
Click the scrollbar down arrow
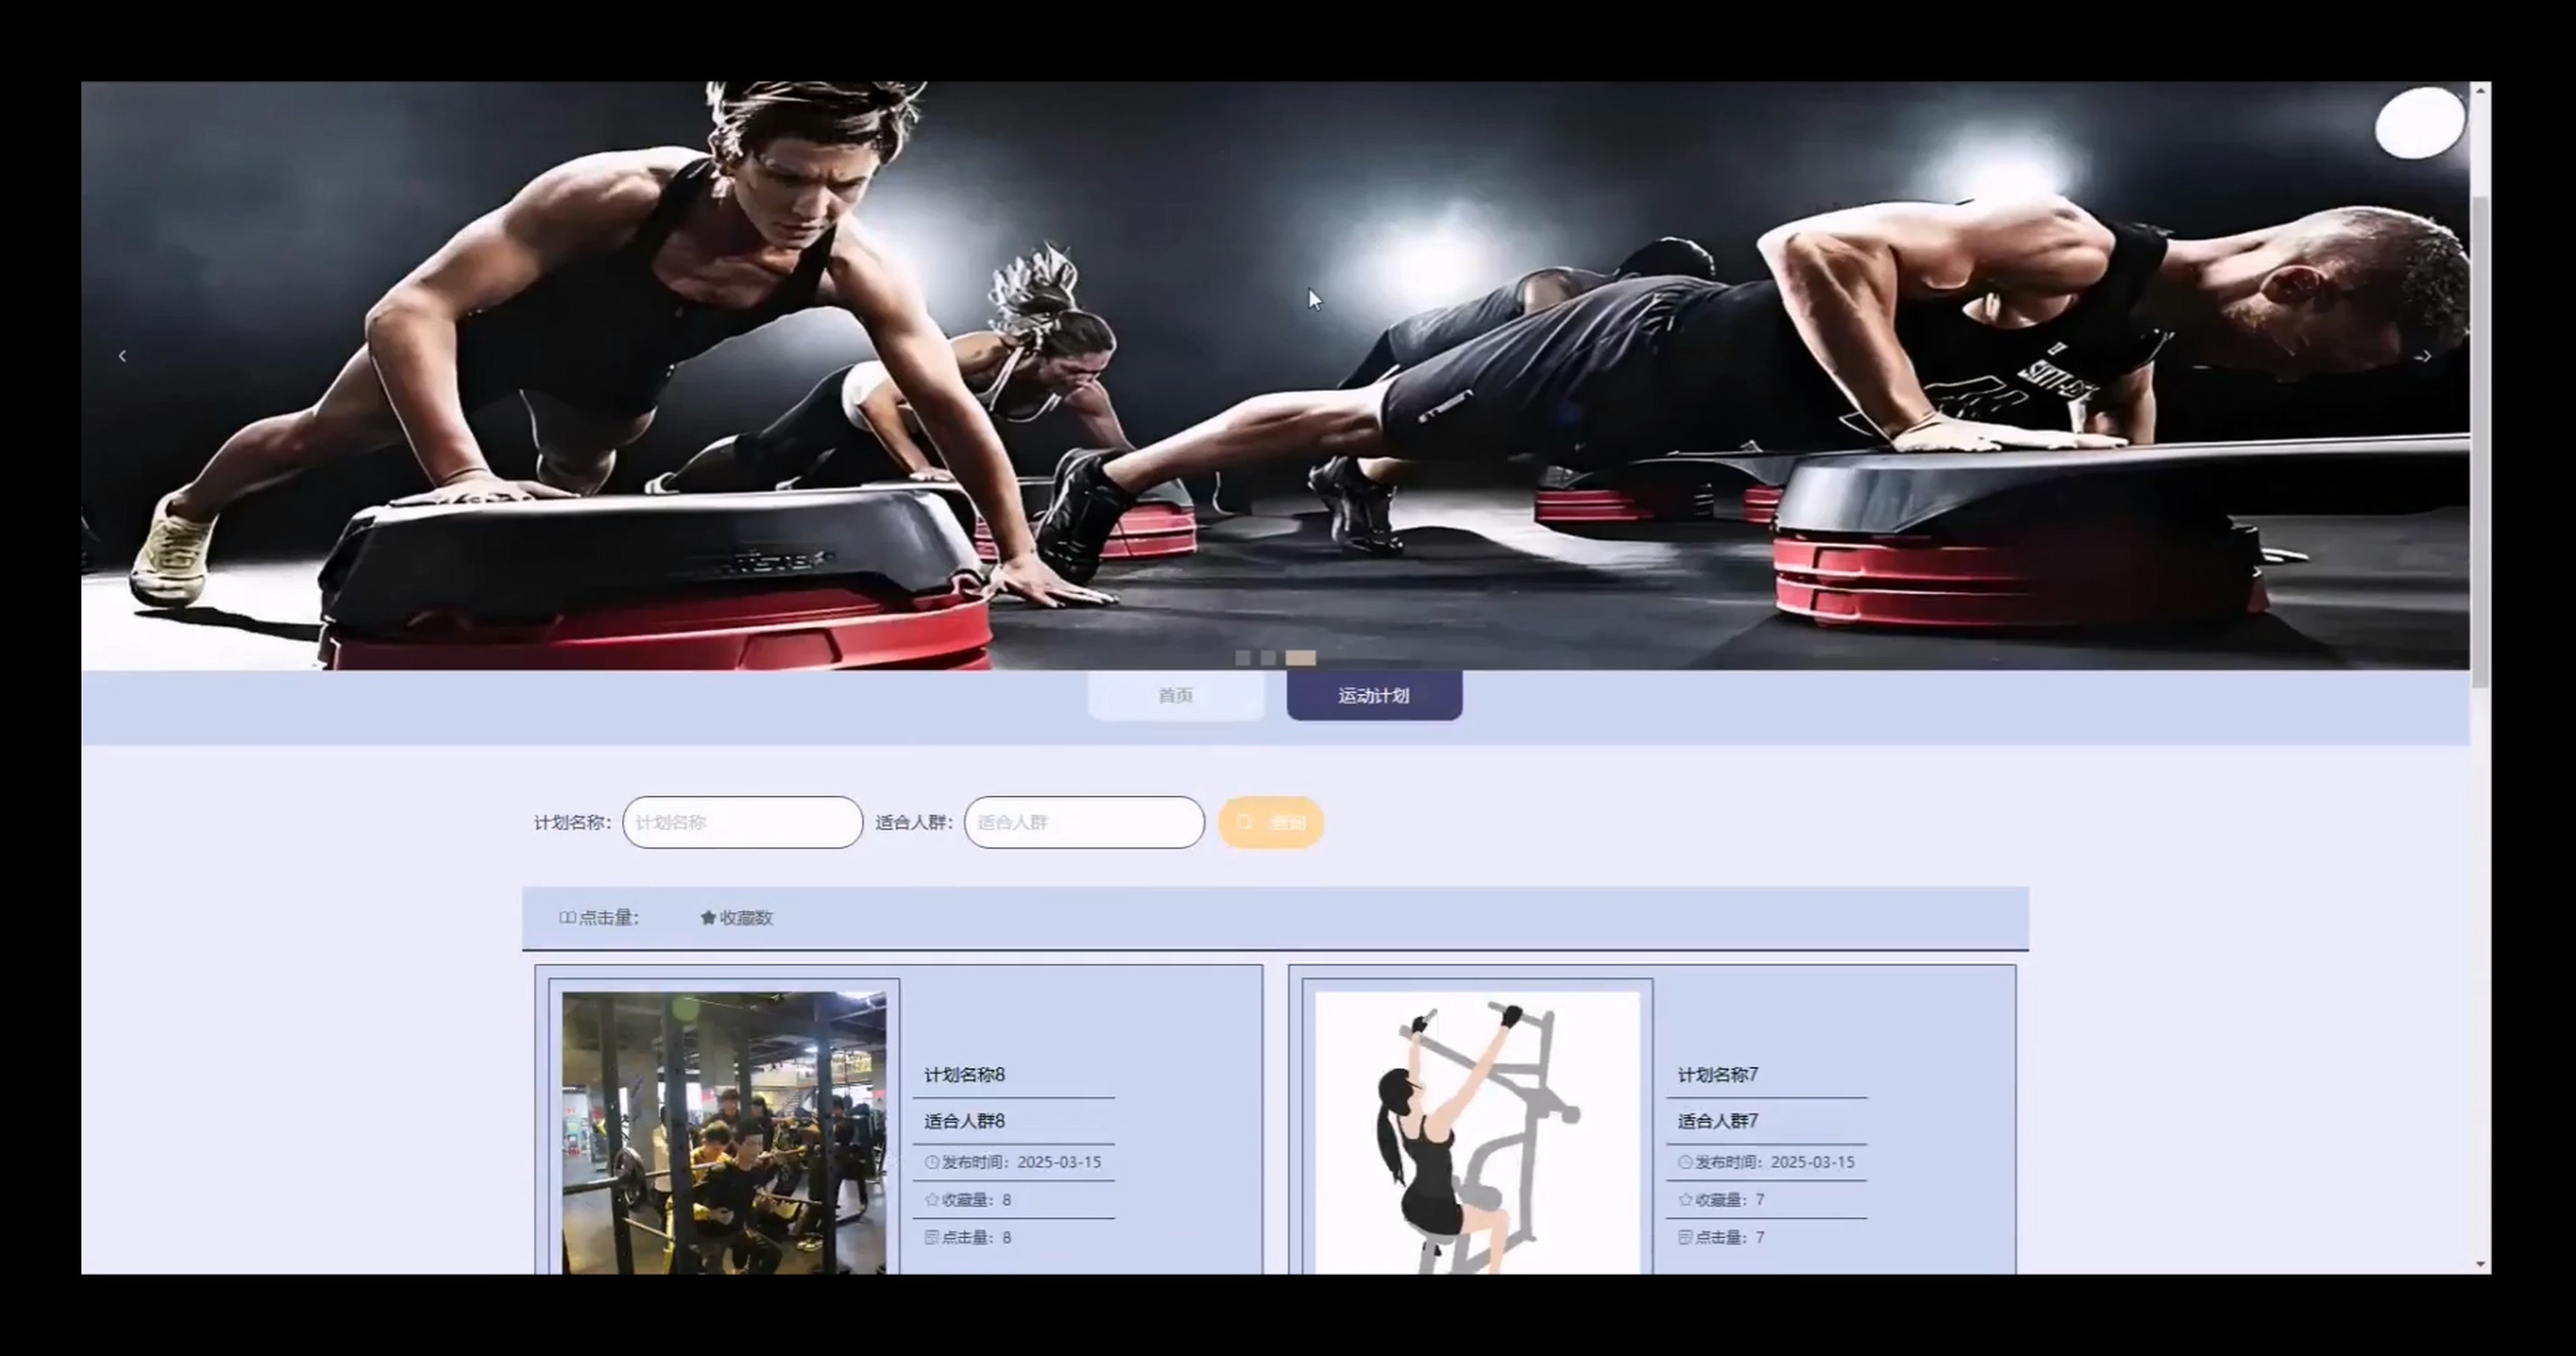[x=2480, y=1264]
